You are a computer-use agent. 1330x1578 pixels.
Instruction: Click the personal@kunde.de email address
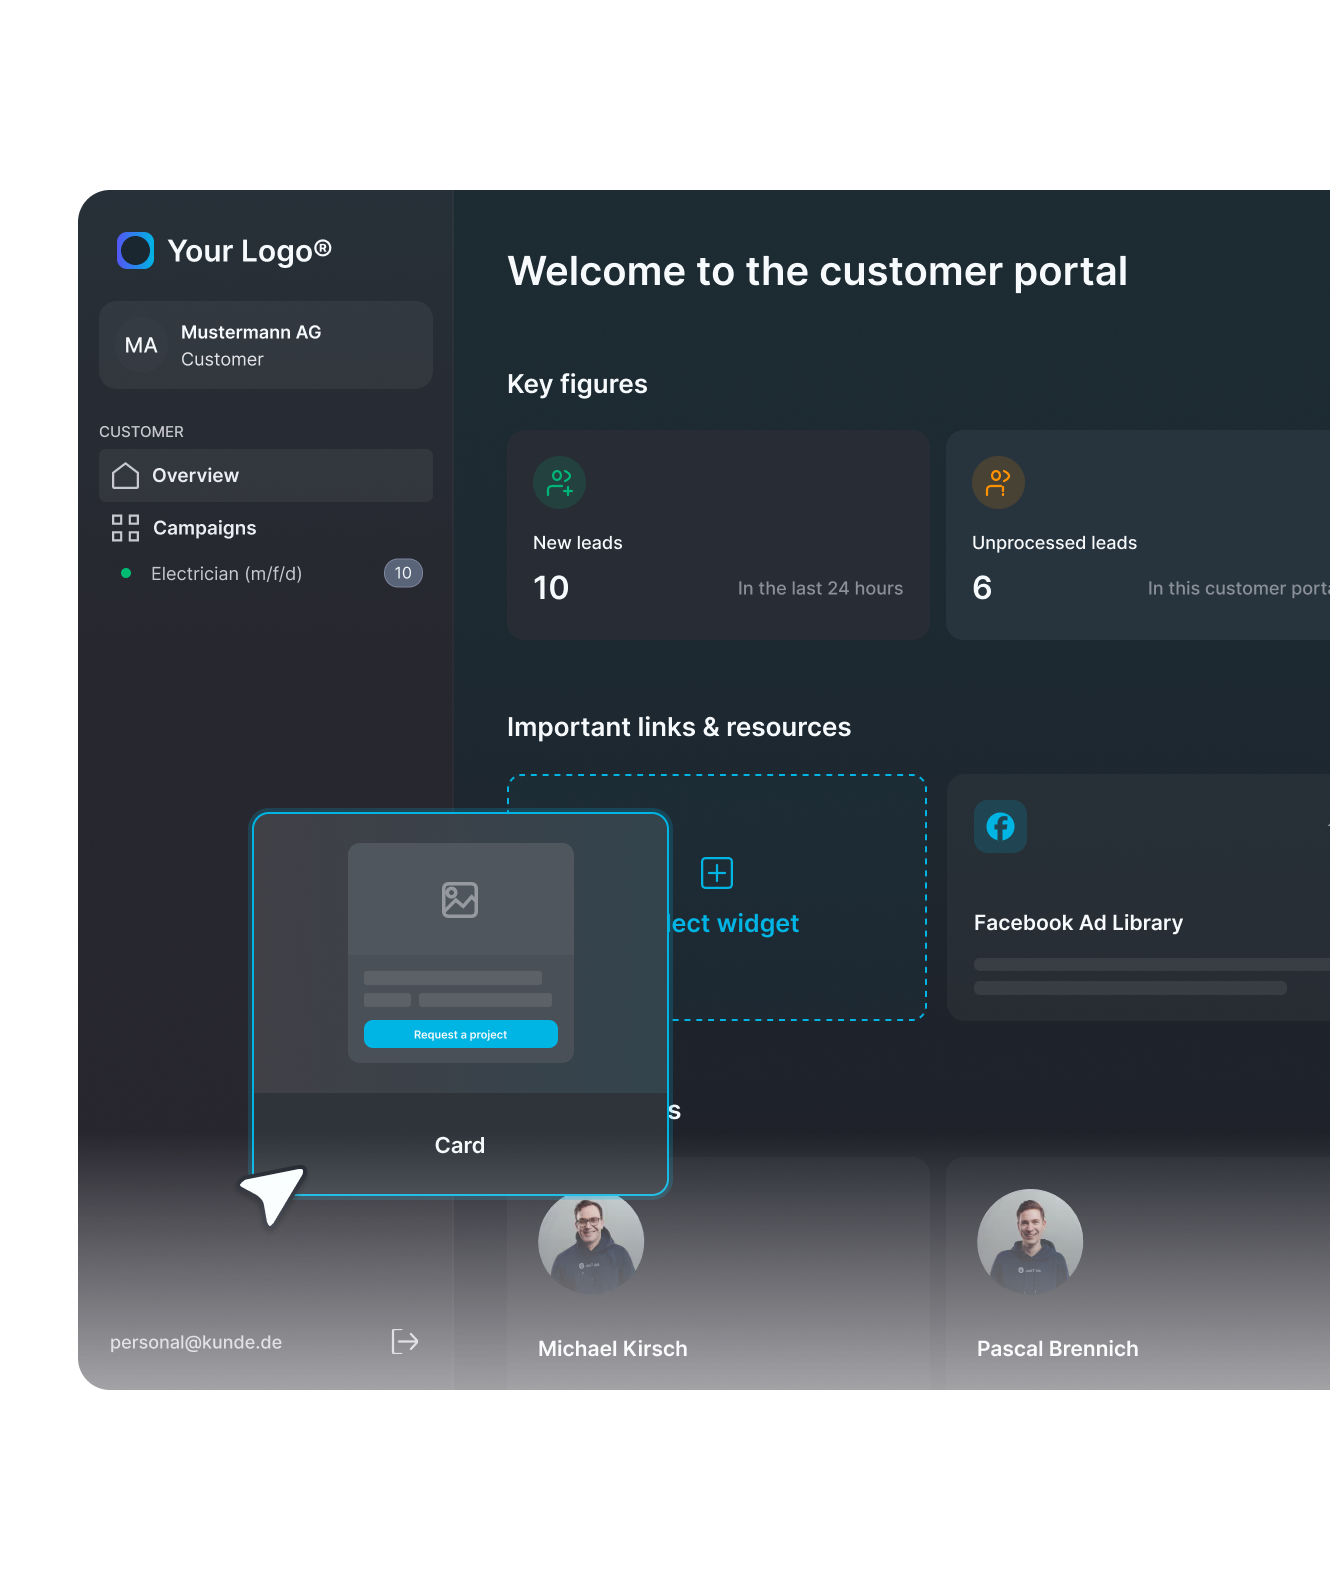pyautogui.click(x=196, y=1342)
